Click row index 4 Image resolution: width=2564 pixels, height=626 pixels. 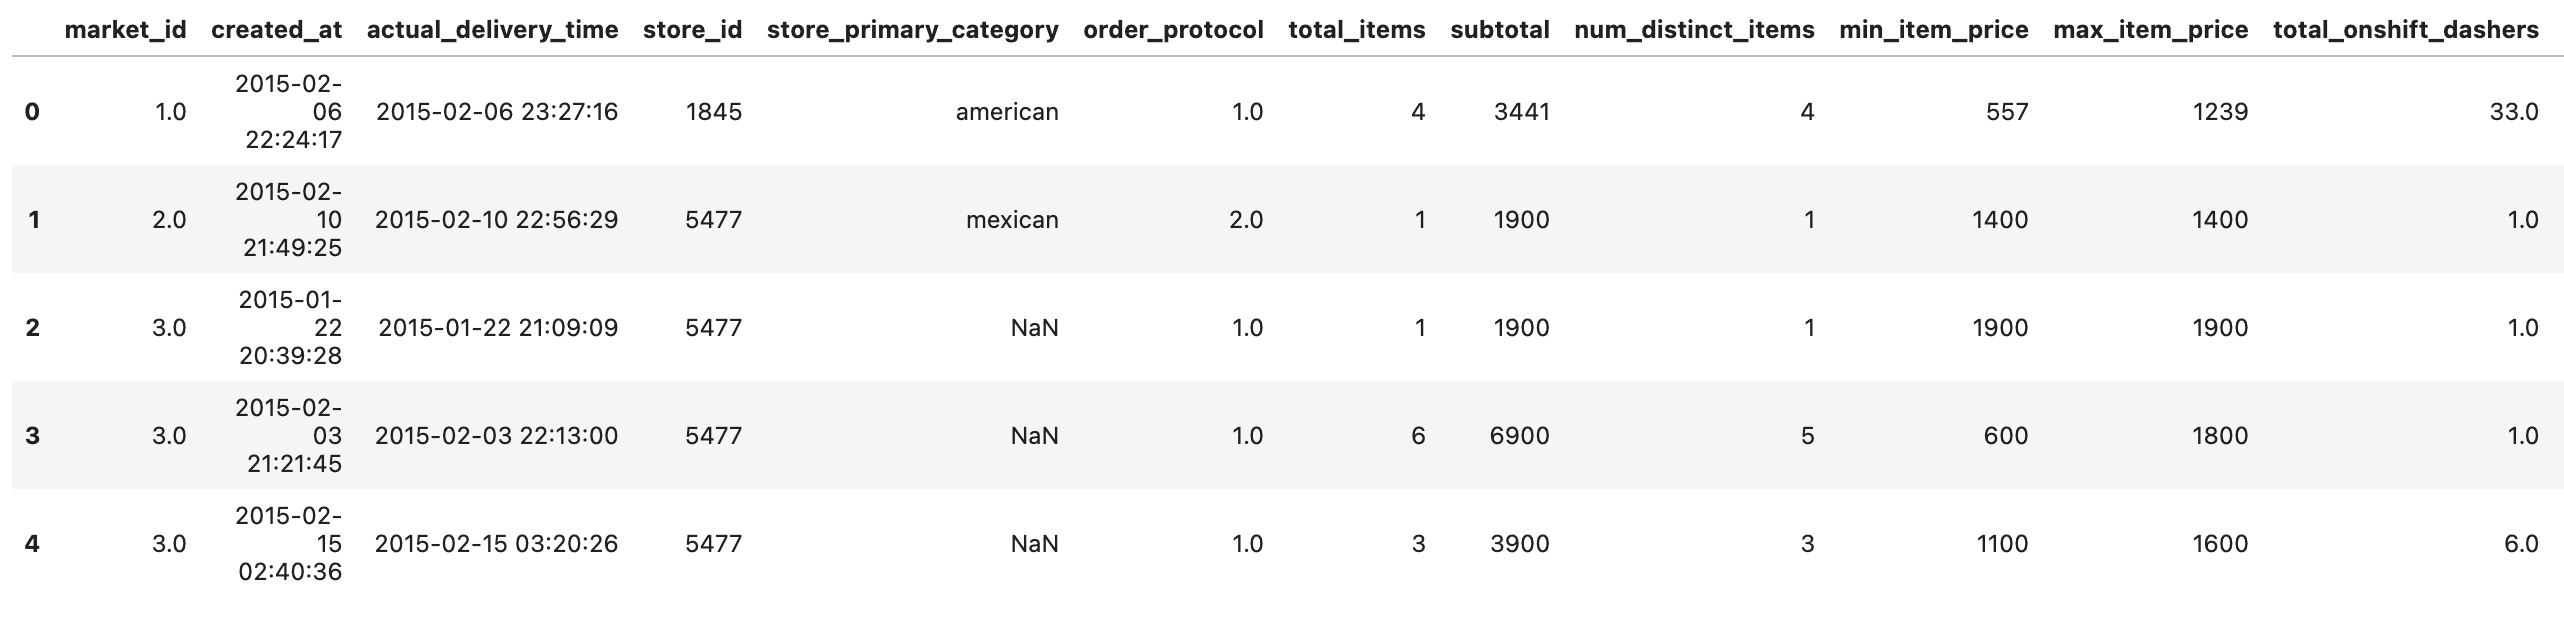(x=32, y=544)
